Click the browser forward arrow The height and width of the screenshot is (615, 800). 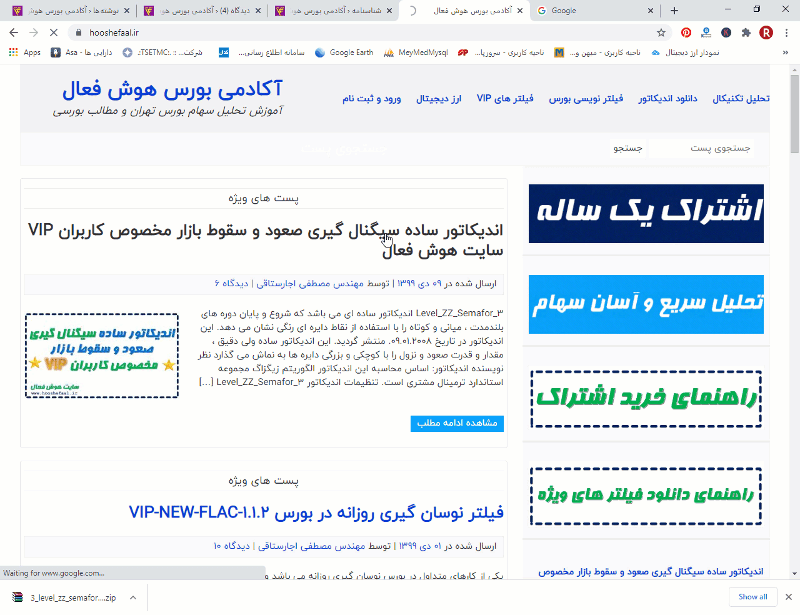point(34,33)
